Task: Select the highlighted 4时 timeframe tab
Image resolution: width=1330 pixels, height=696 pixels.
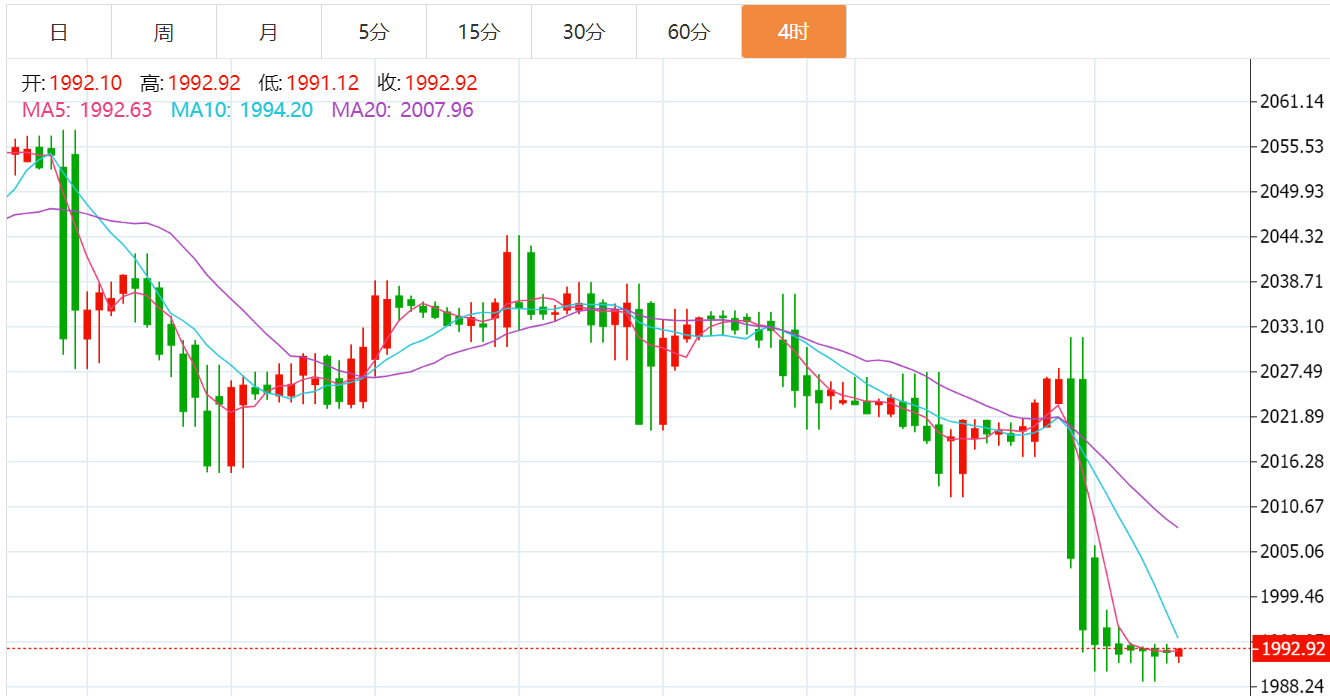Action: point(794,32)
